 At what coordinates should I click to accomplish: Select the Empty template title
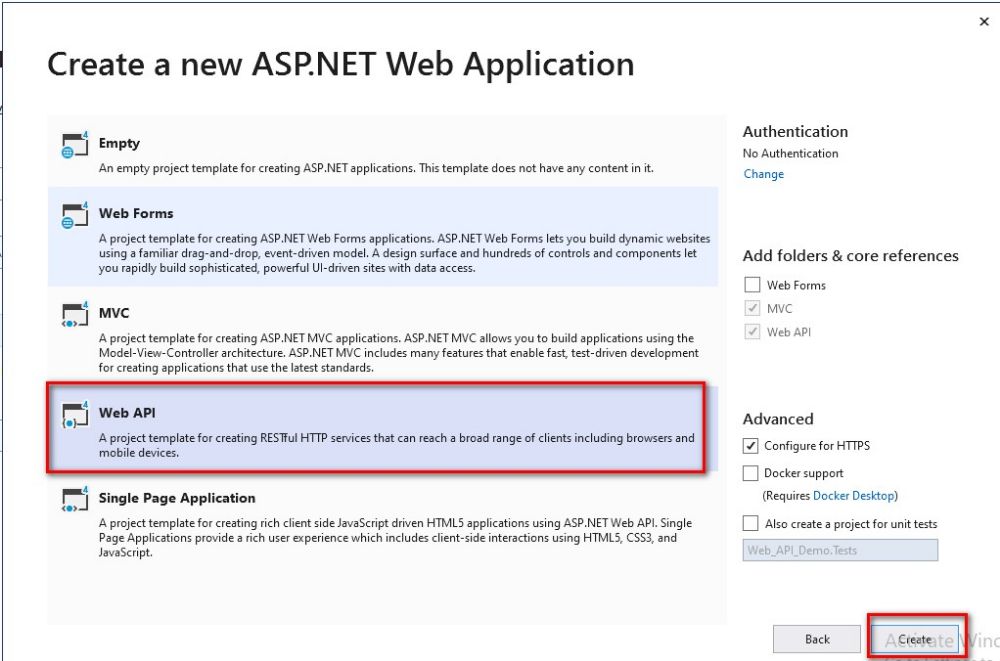(119, 144)
